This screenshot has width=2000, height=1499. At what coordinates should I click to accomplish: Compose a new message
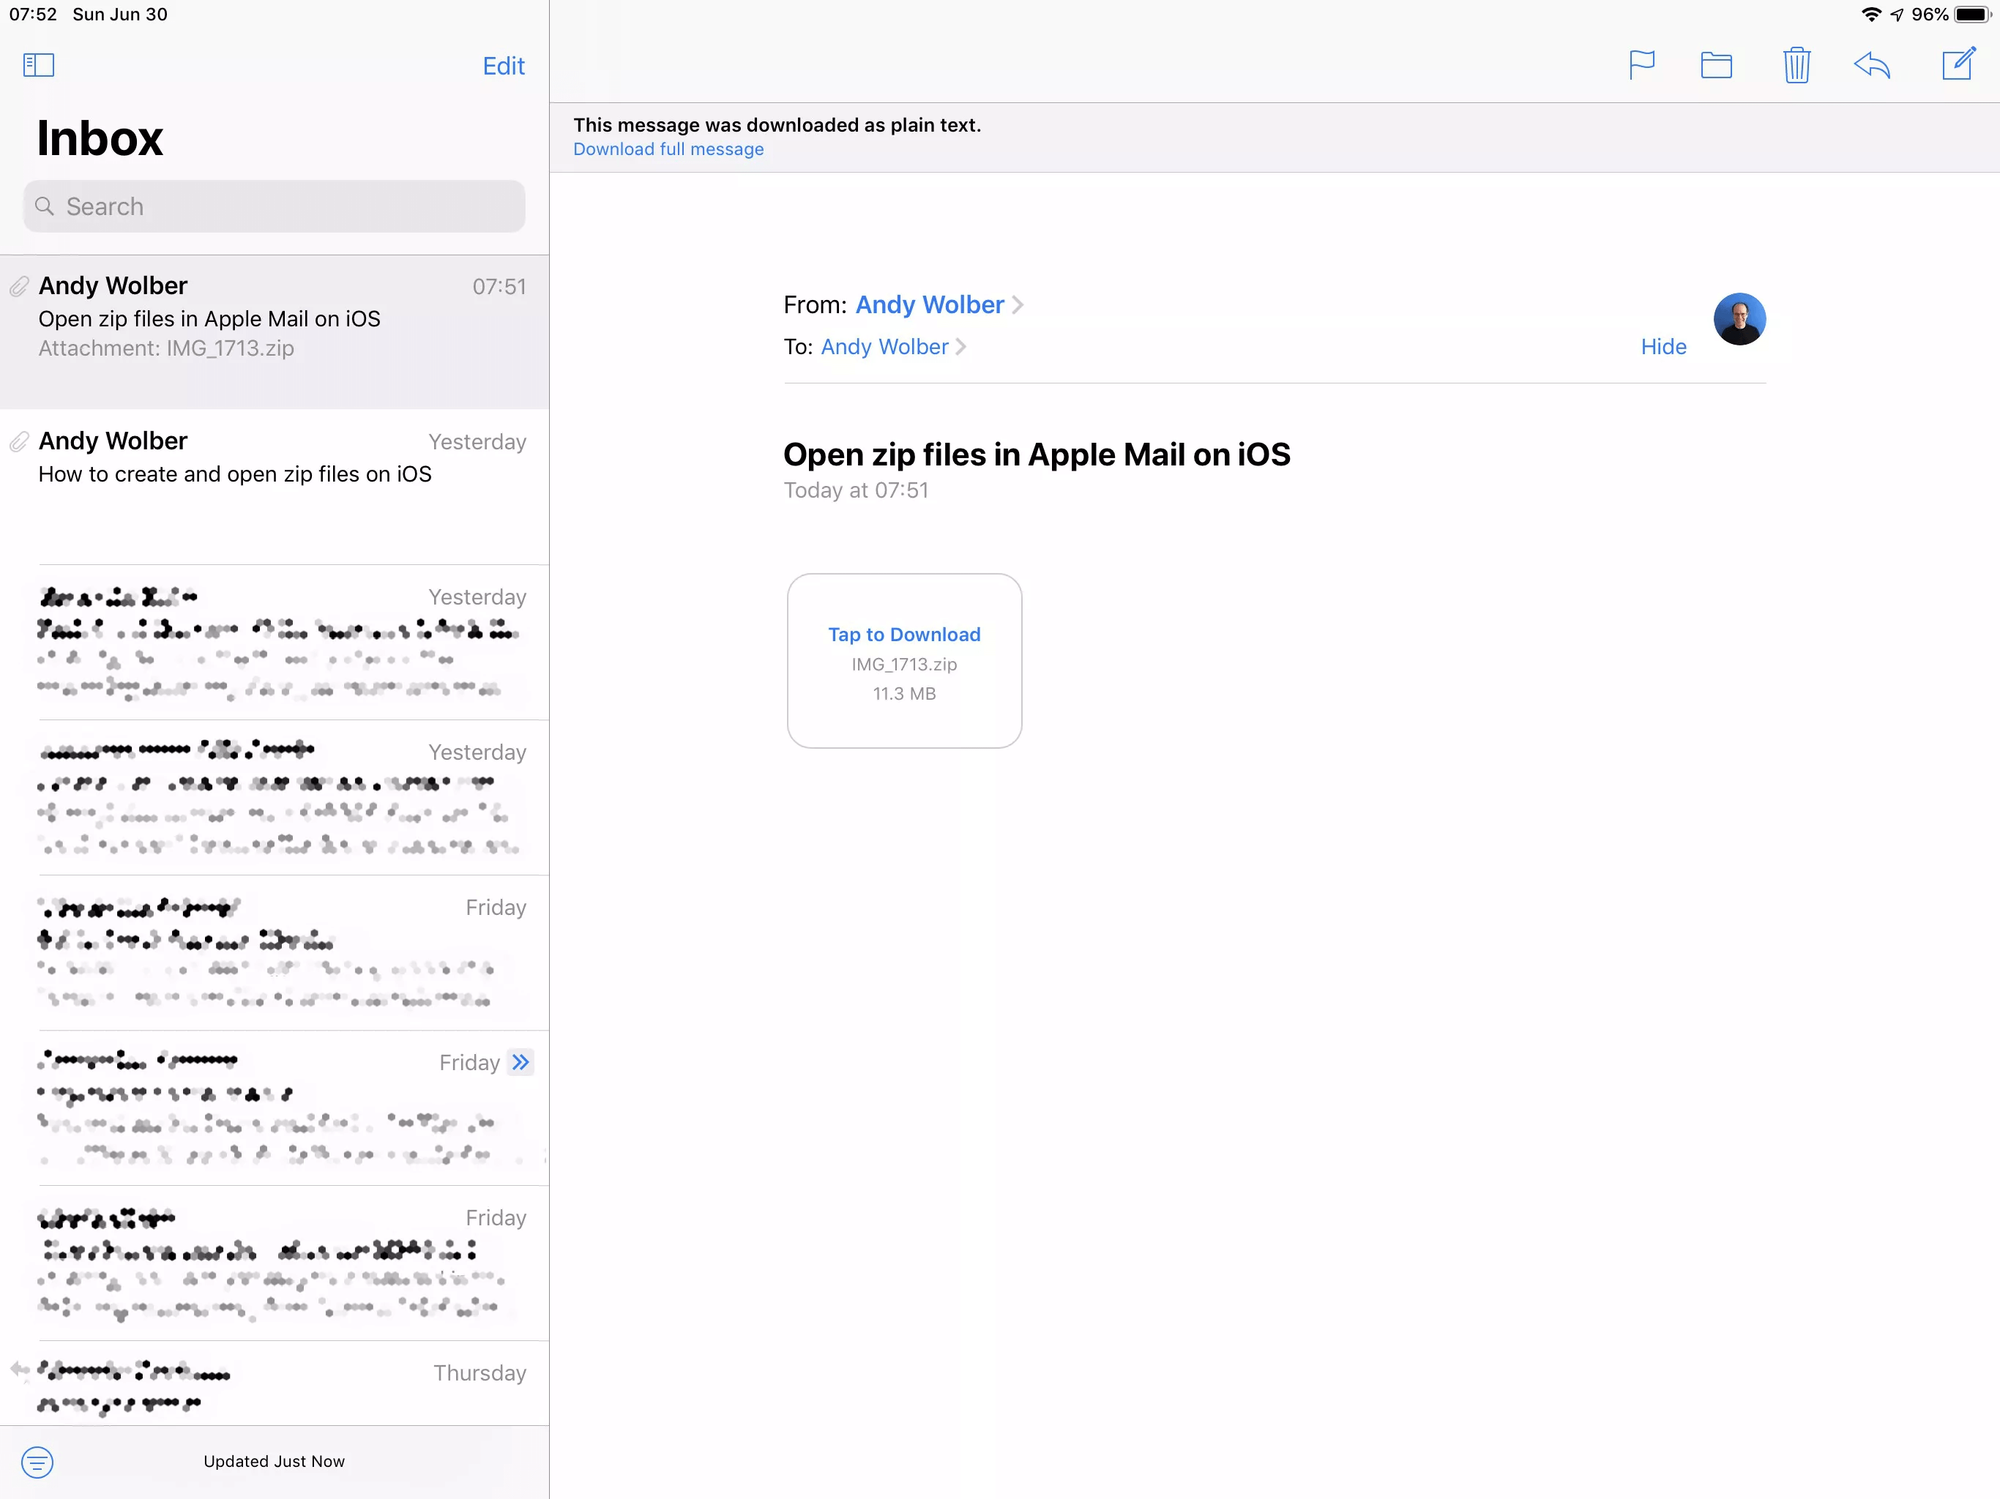tap(1958, 64)
